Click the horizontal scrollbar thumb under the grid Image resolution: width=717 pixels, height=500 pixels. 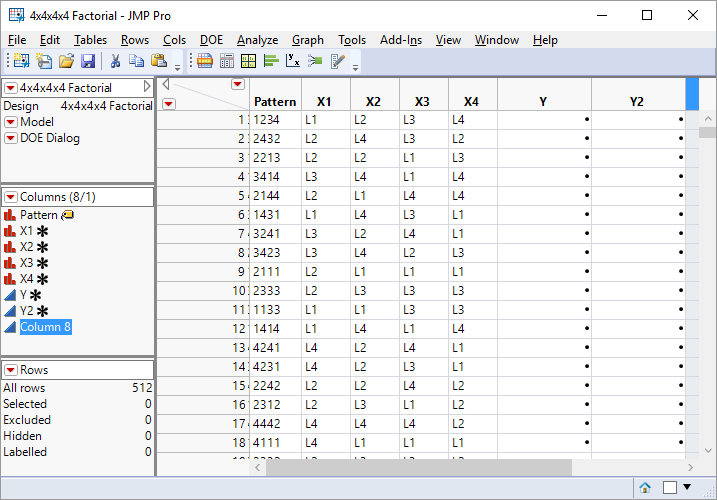point(419,468)
